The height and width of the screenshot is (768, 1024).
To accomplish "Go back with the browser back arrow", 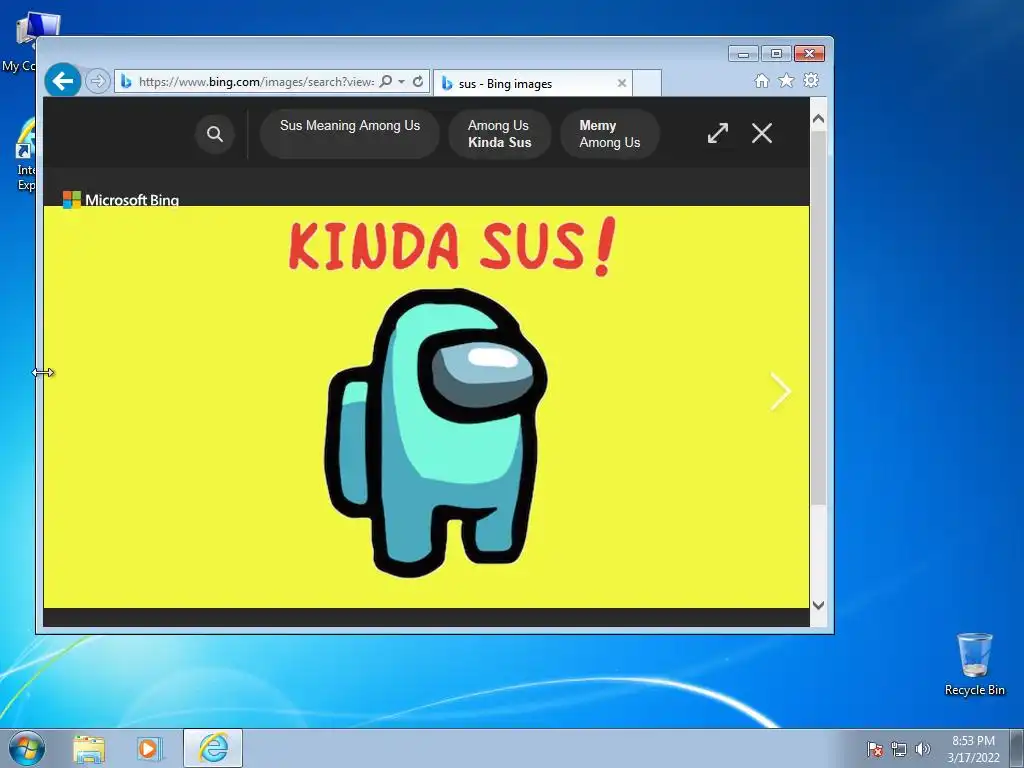I will [63, 81].
